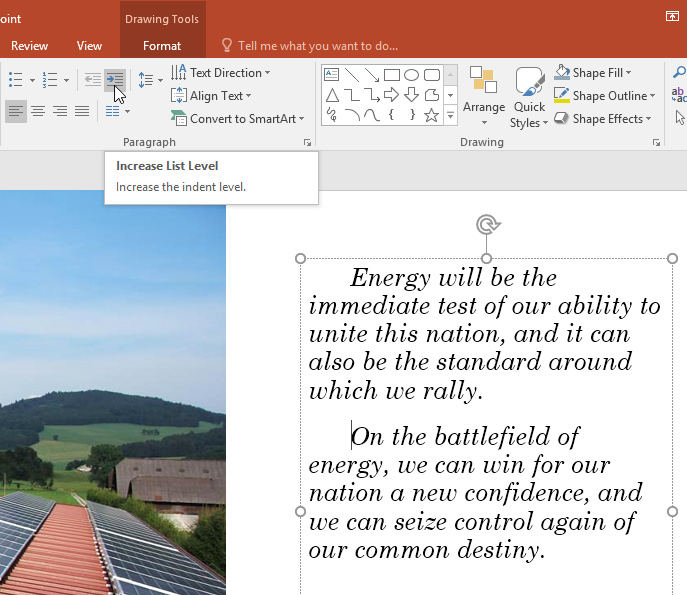687x595 pixels.
Task: Switch to the Review tab
Action: pos(29,45)
